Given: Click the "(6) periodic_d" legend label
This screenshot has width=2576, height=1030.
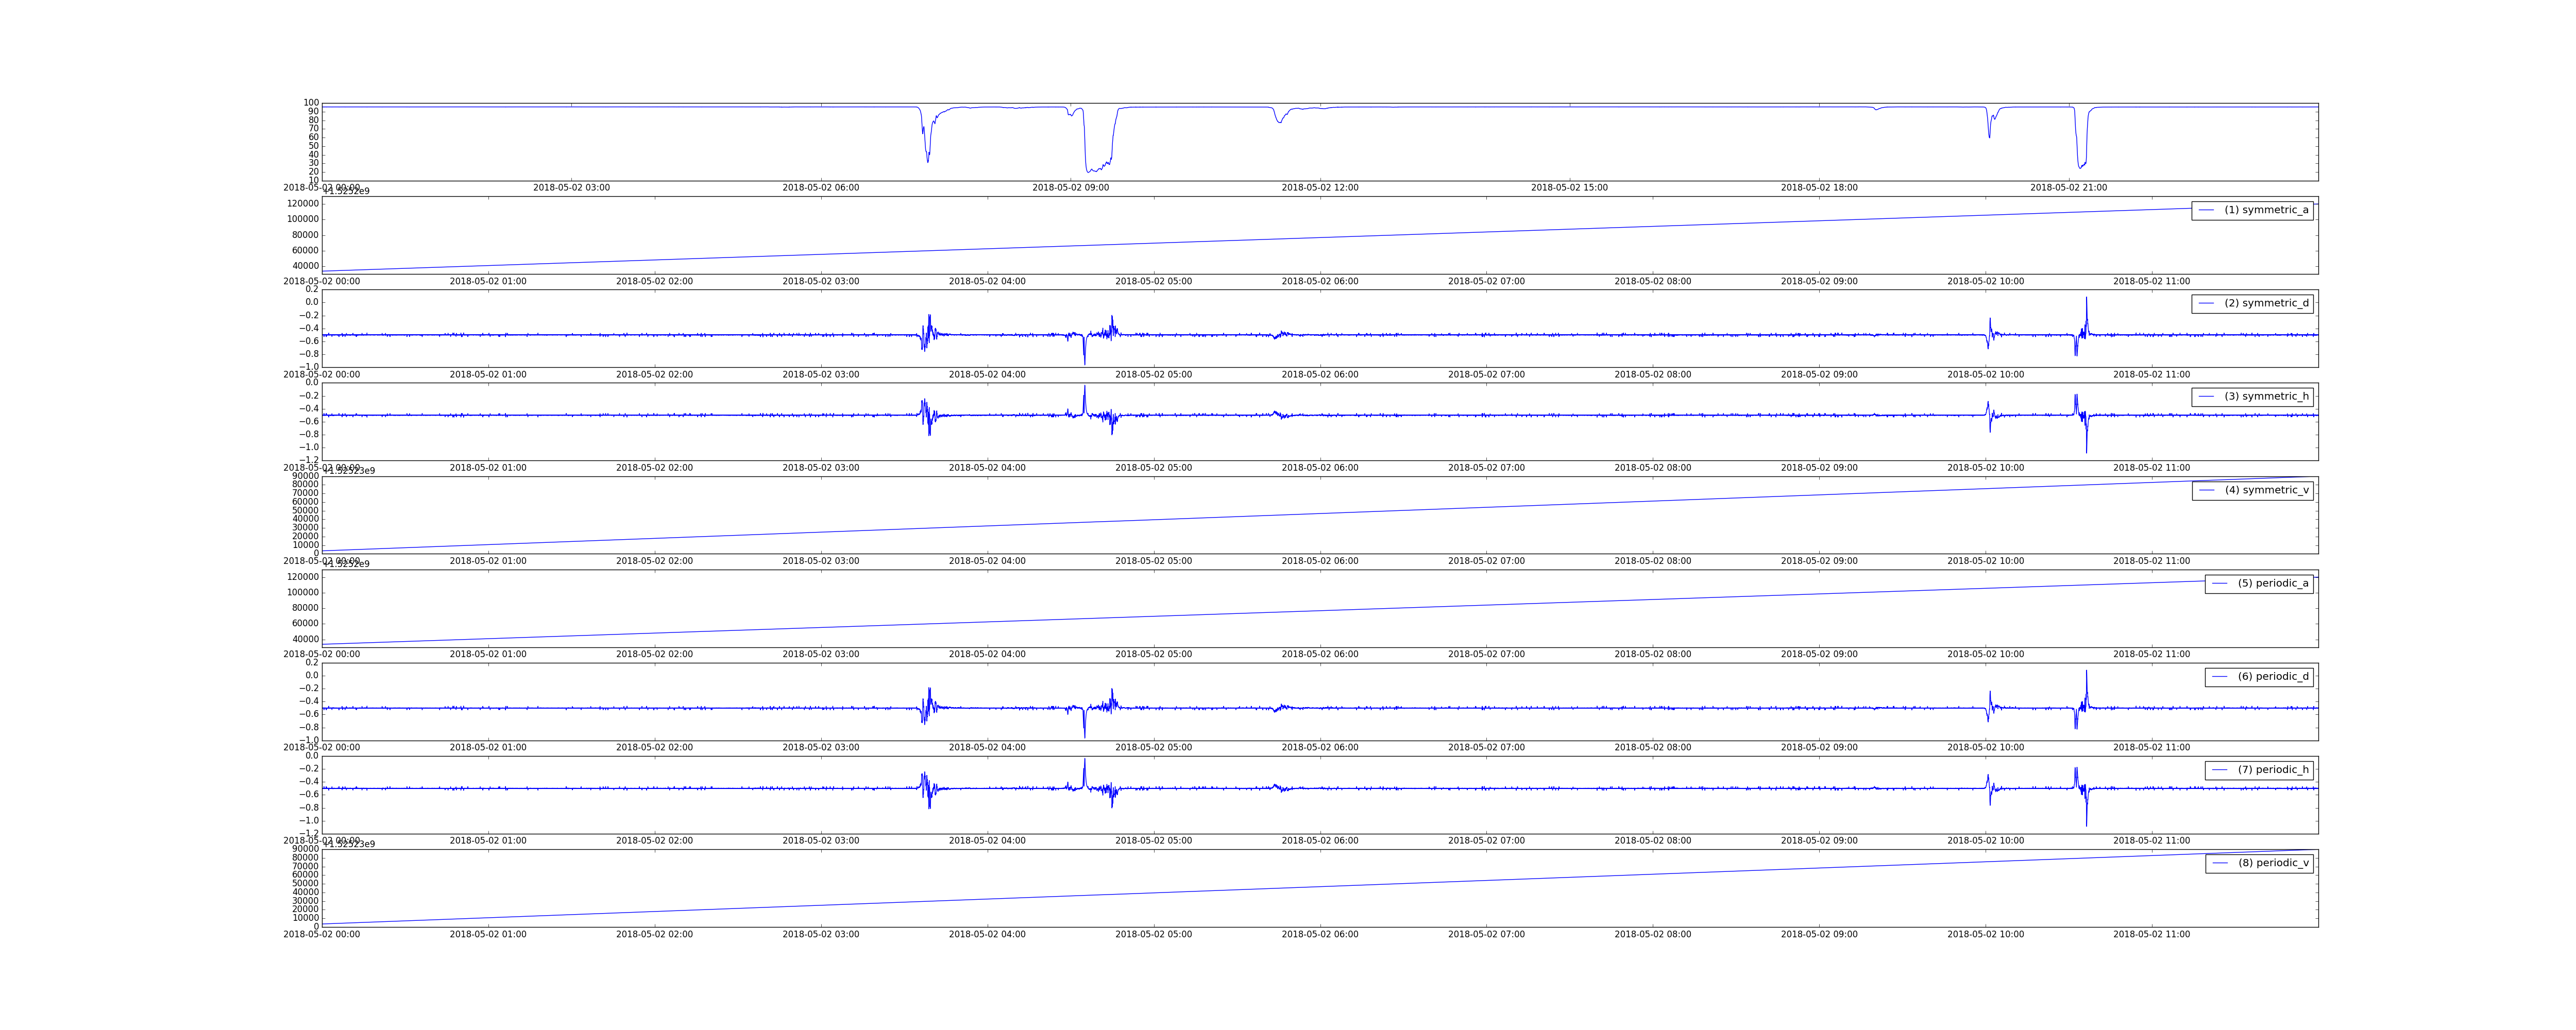Looking at the screenshot, I should pos(2273,676).
